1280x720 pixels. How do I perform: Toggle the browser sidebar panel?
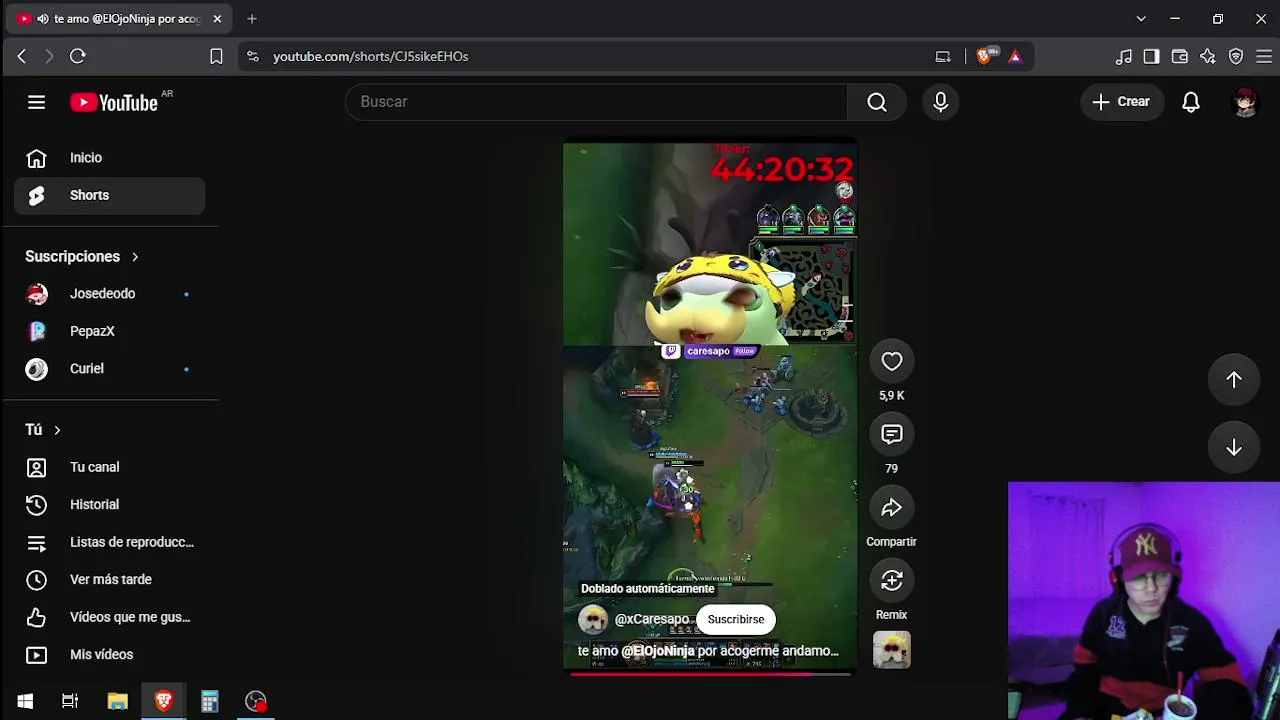click(x=1152, y=56)
